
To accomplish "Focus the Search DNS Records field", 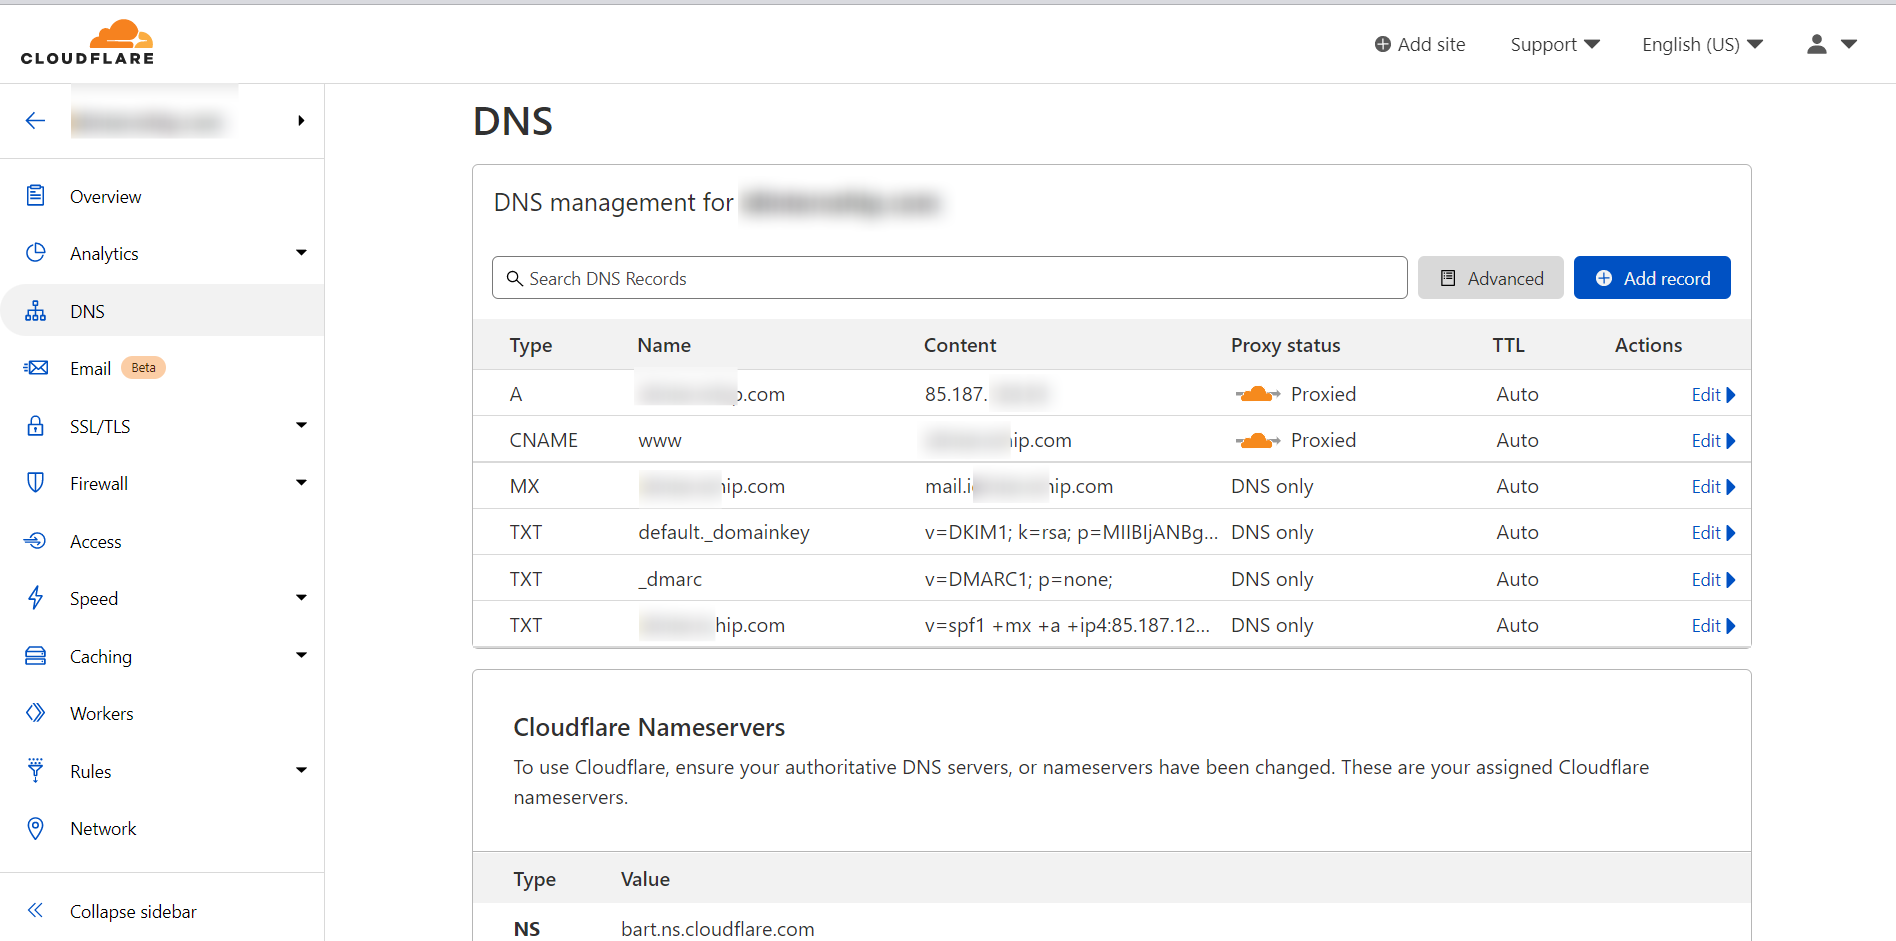I will point(949,278).
